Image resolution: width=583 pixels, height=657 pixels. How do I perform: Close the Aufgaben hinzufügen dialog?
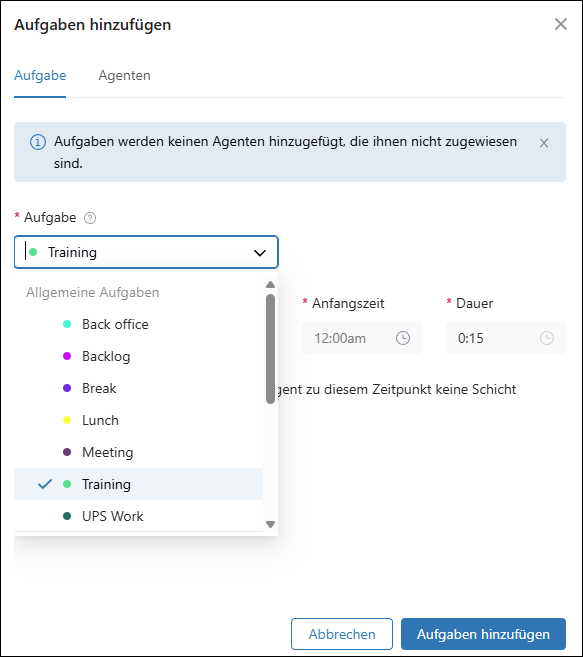[560, 24]
